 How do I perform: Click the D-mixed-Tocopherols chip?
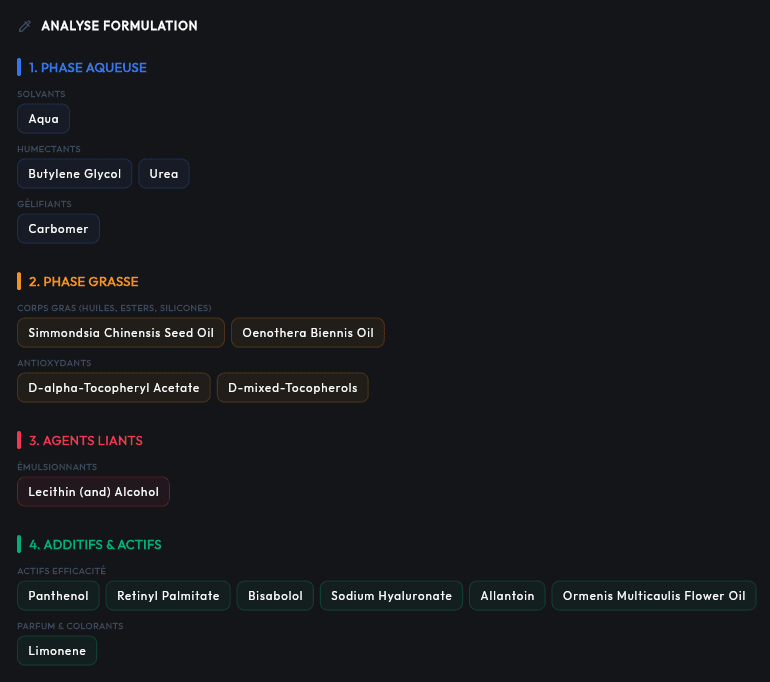[293, 388]
